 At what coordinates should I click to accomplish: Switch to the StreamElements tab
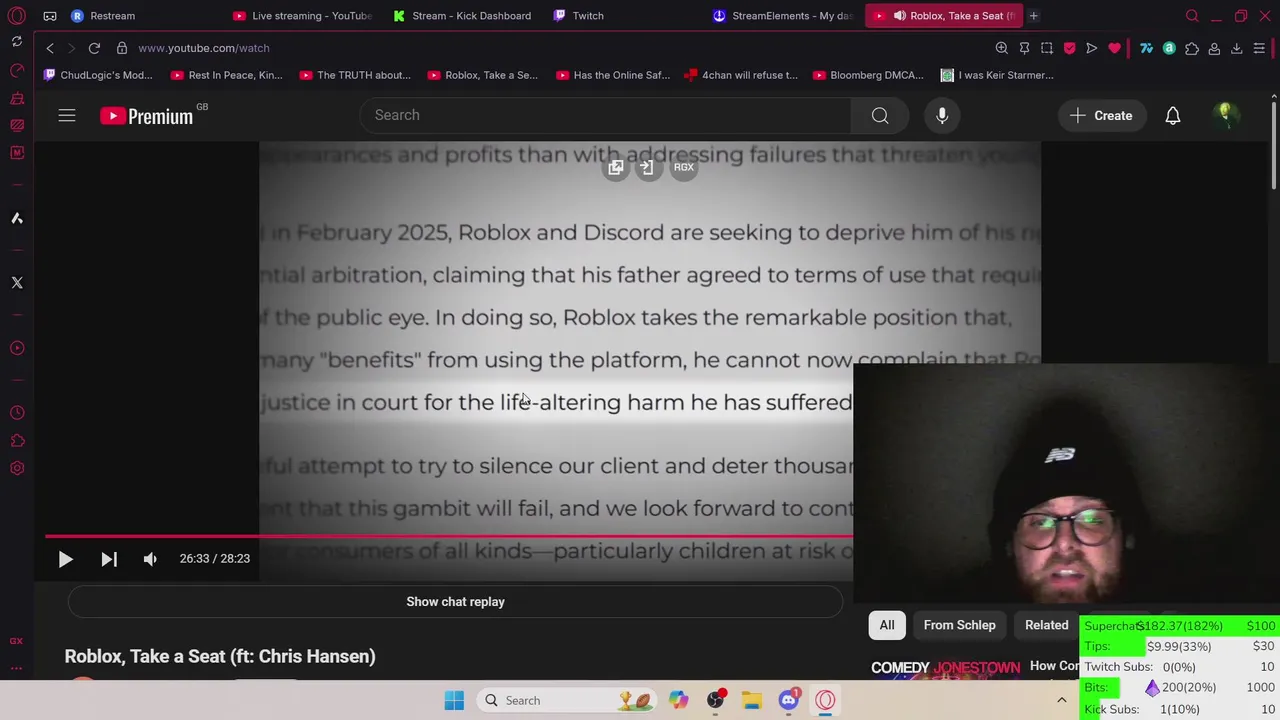tap(783, 16)
